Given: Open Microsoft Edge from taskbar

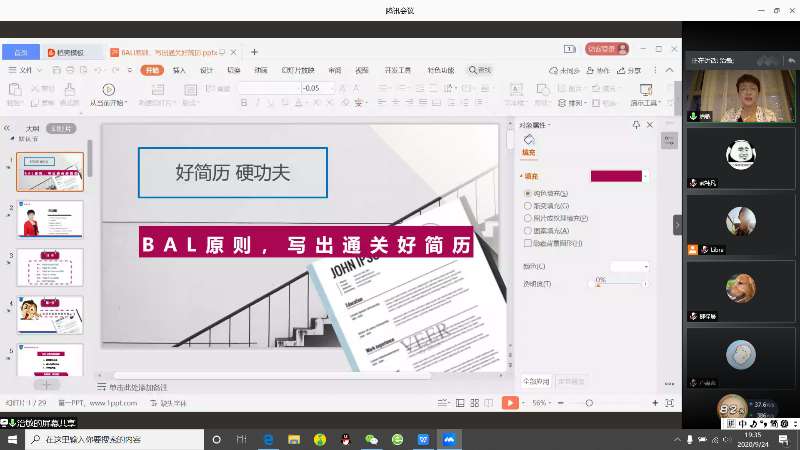Looking at the screenshot, I should click(x=268, y=439).
